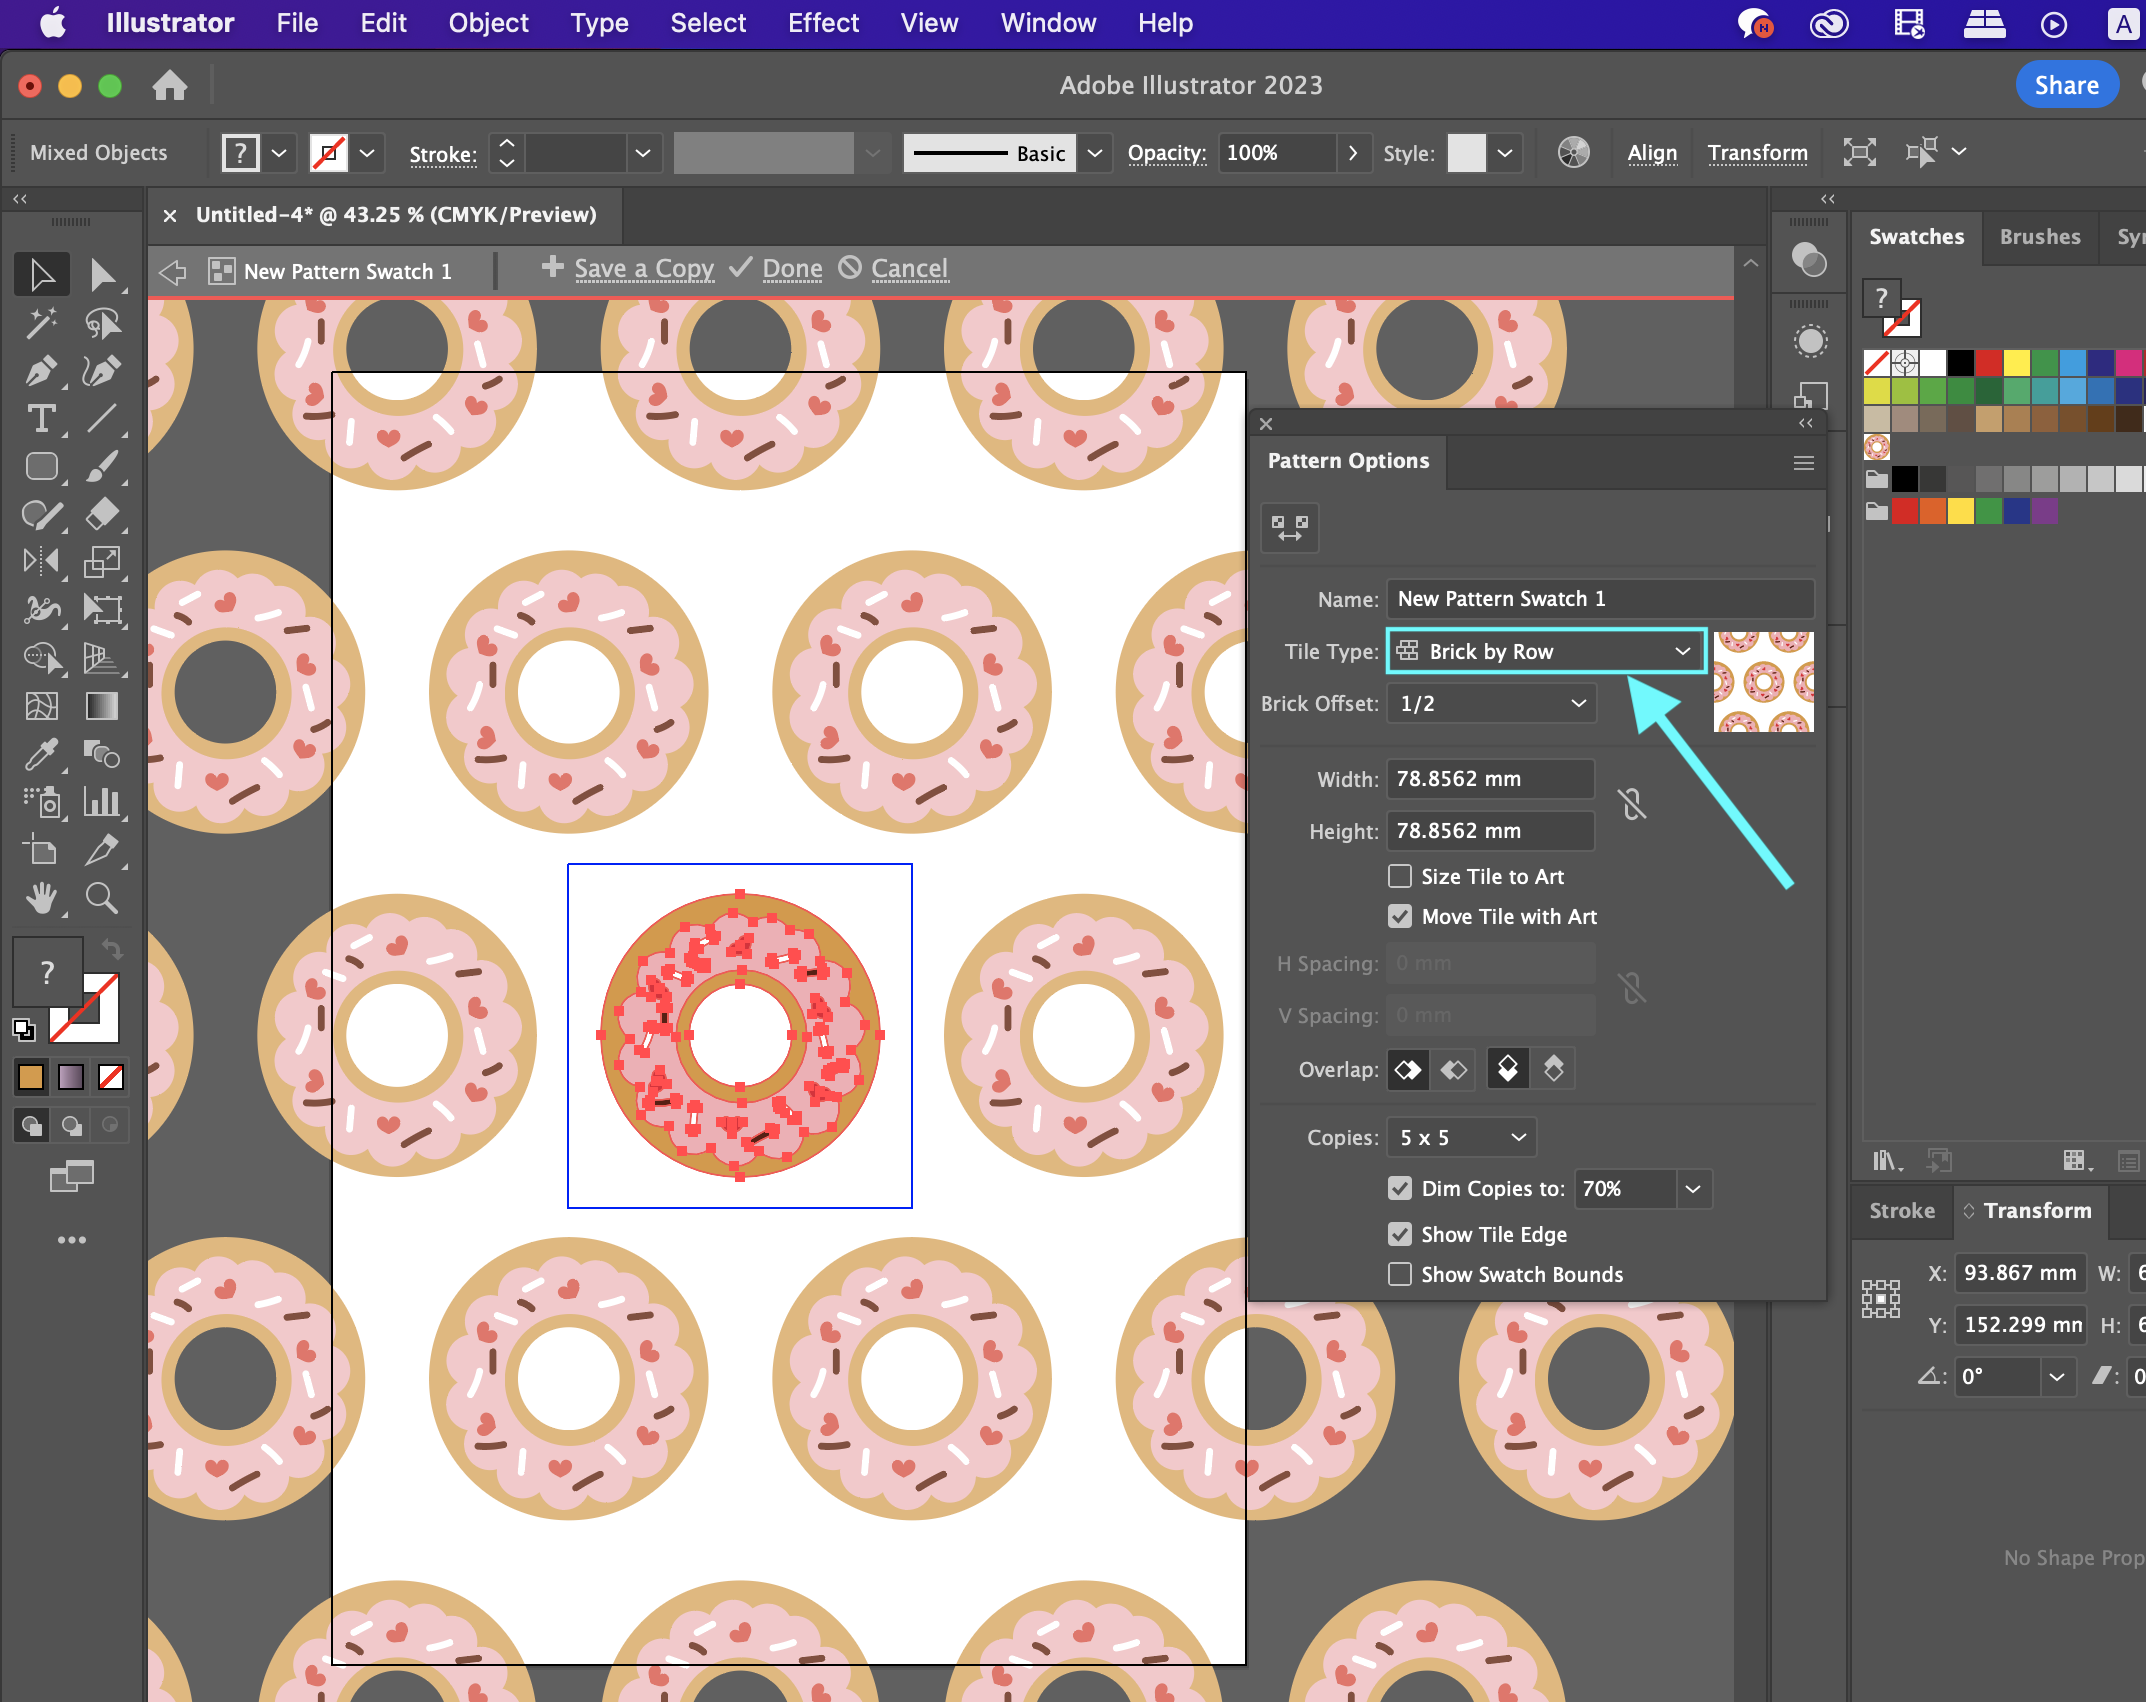Select the Pen tool
The image size is (2146, 1702).
tap(41, 371)
